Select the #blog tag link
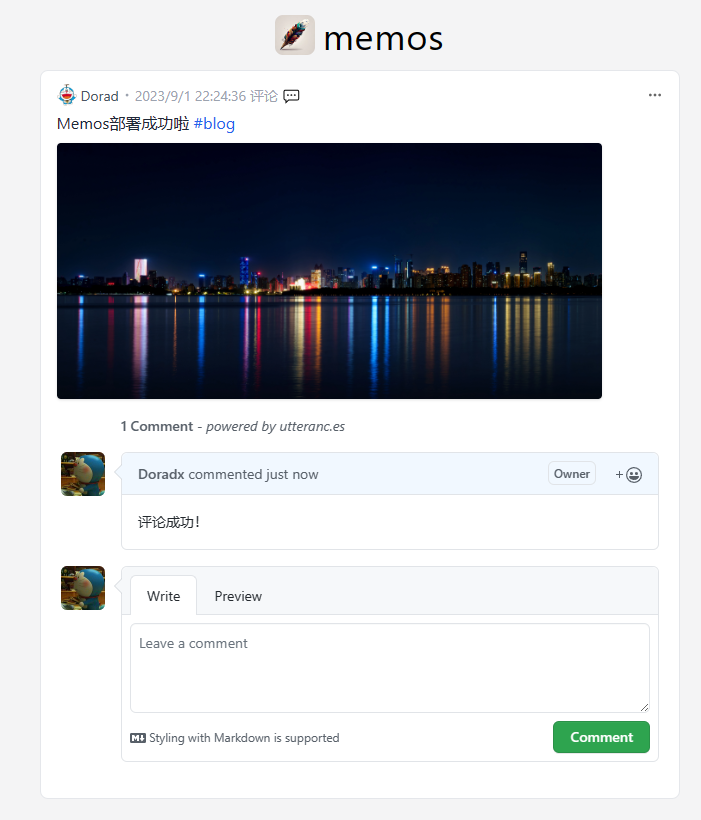The width and height of the screenshot is (701, 820). coord(214,124)
